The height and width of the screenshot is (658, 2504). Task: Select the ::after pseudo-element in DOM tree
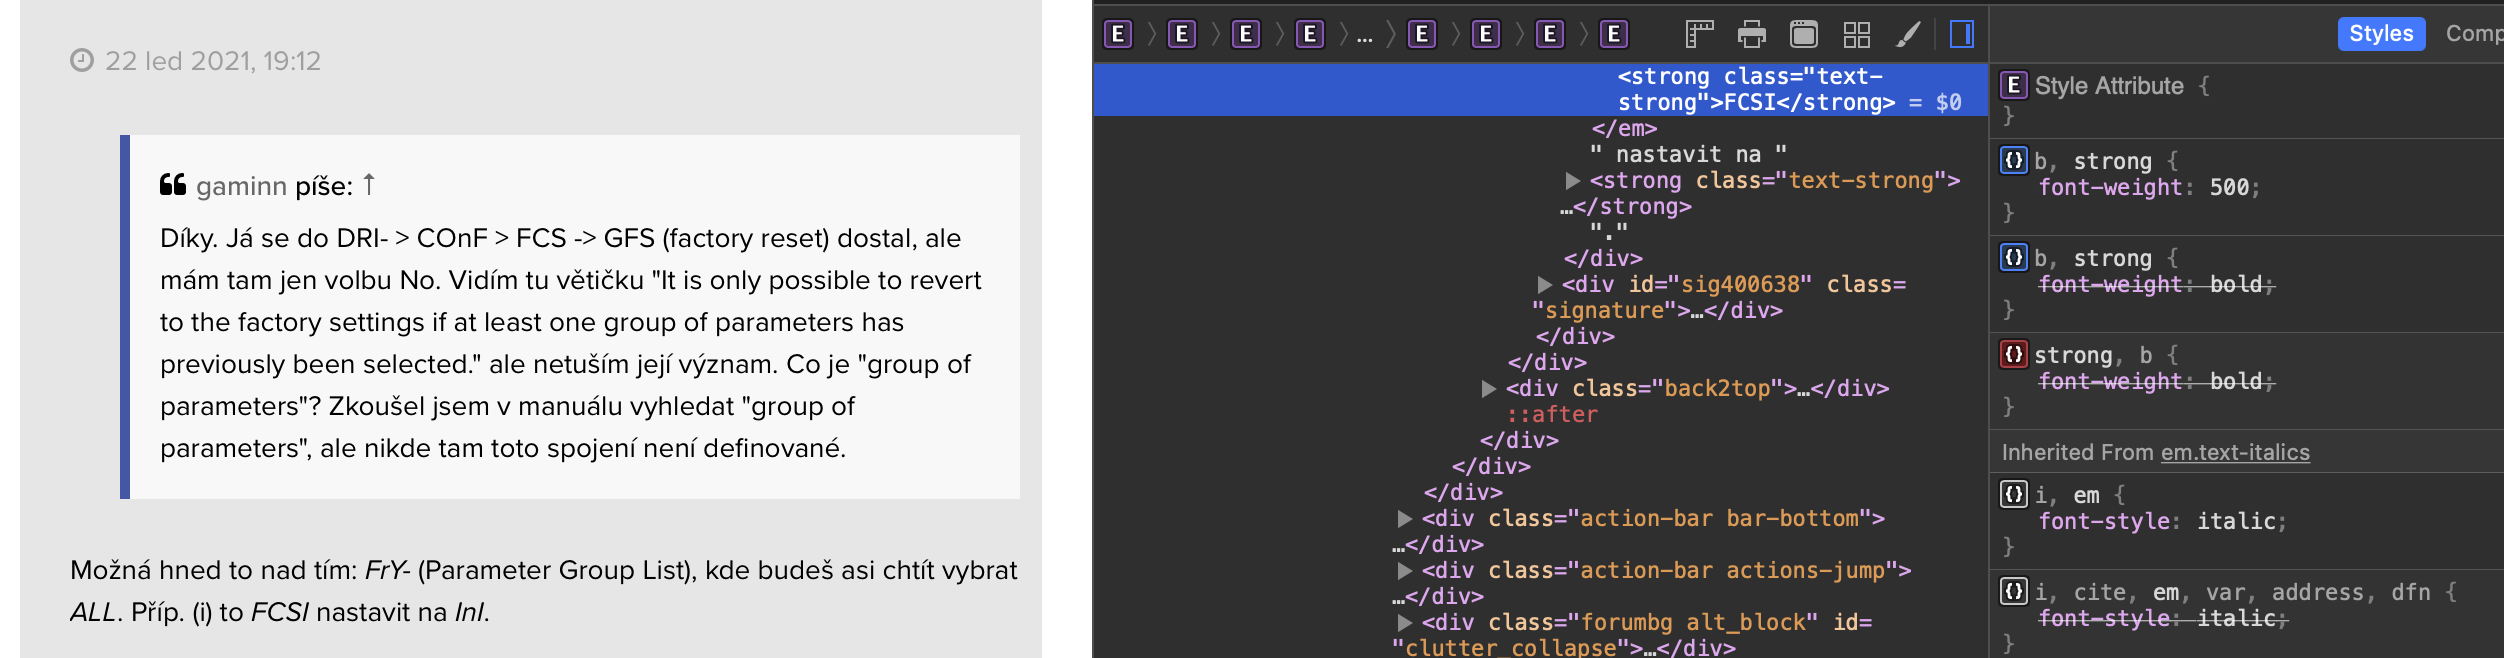[x=1551, y=415]
